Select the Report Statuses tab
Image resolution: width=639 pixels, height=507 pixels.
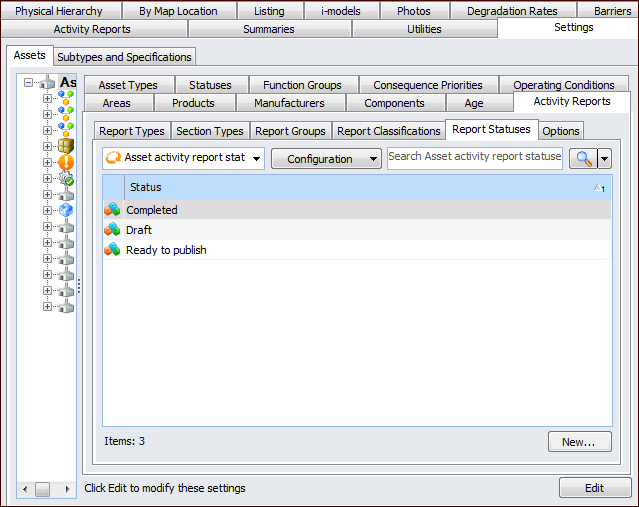[x=492, y=130]
